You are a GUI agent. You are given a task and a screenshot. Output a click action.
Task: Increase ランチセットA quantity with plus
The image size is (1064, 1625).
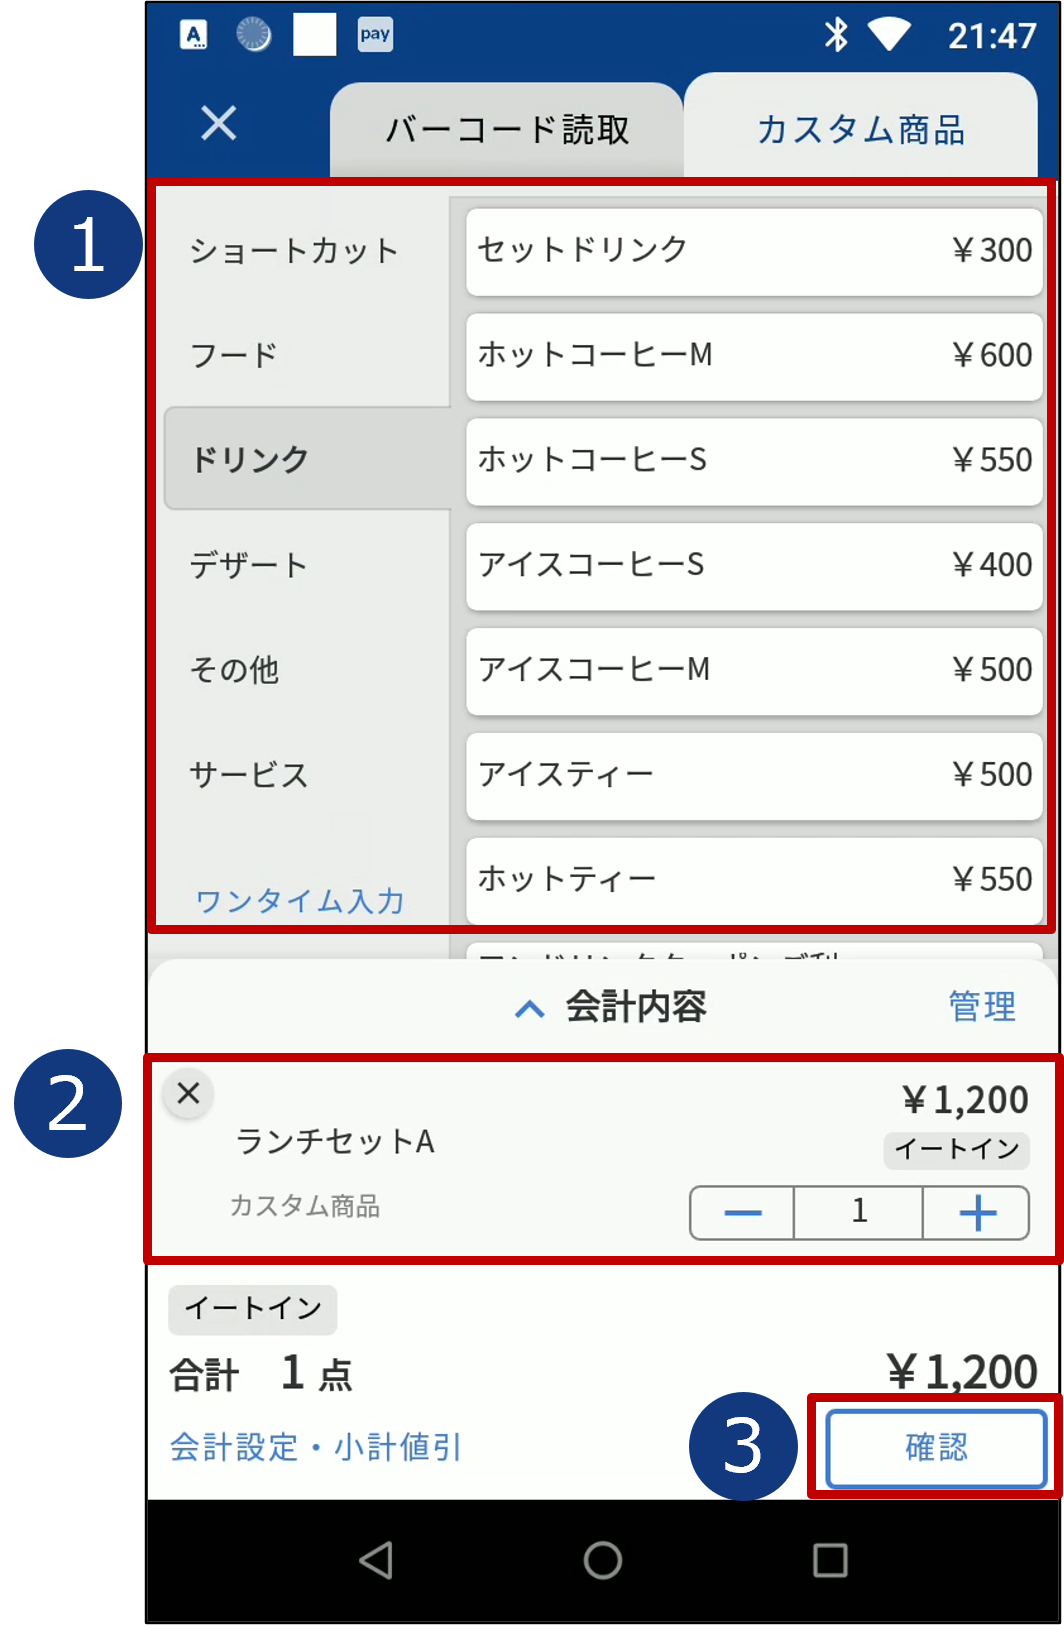[977, 1212]
